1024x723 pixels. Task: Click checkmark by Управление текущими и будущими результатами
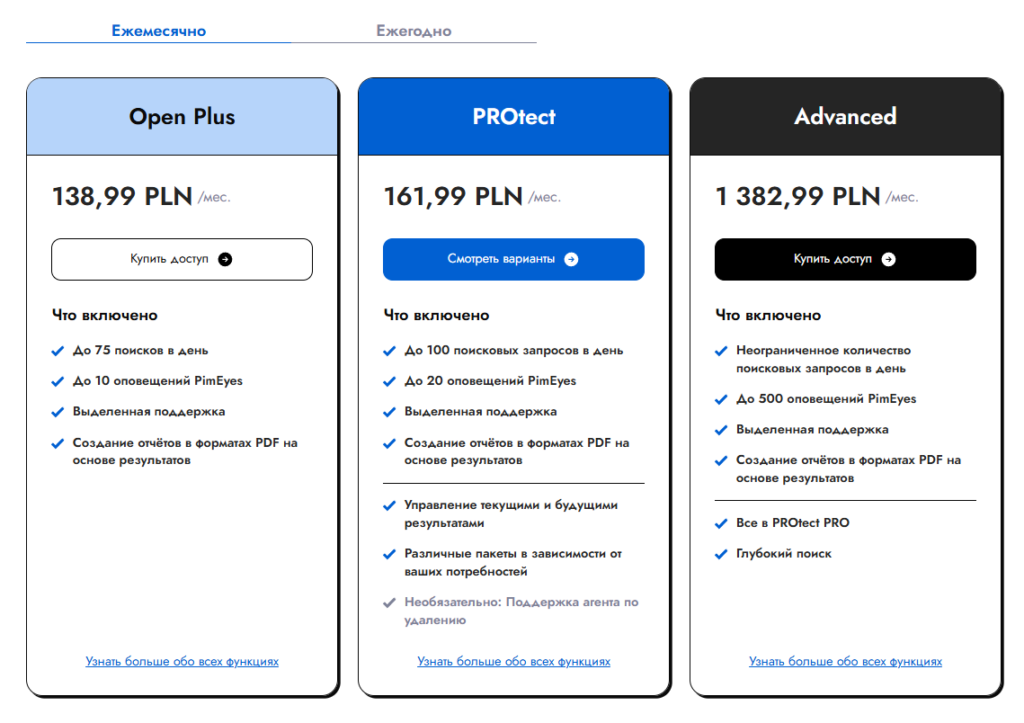389,506
